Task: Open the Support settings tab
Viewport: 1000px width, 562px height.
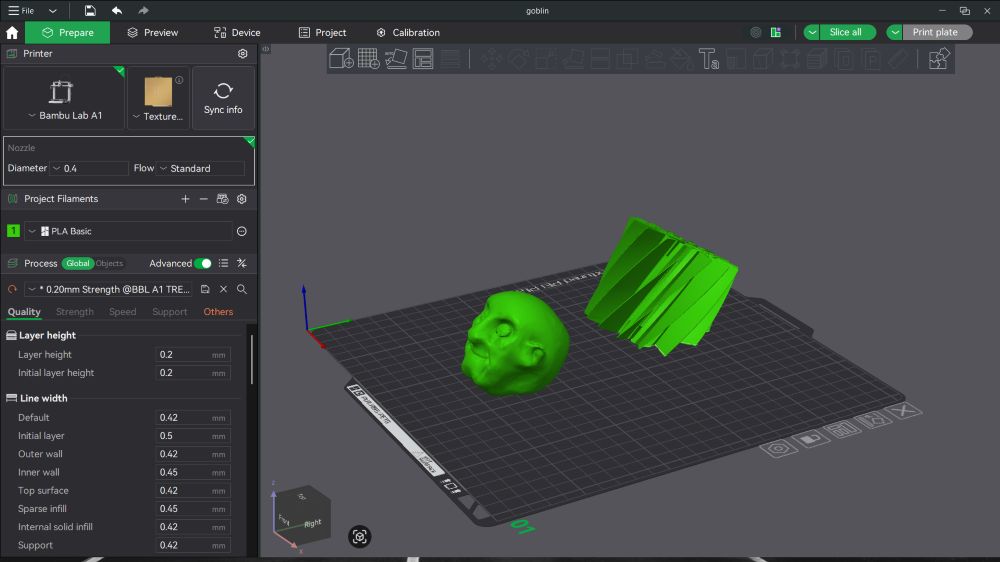Action: 170,312
